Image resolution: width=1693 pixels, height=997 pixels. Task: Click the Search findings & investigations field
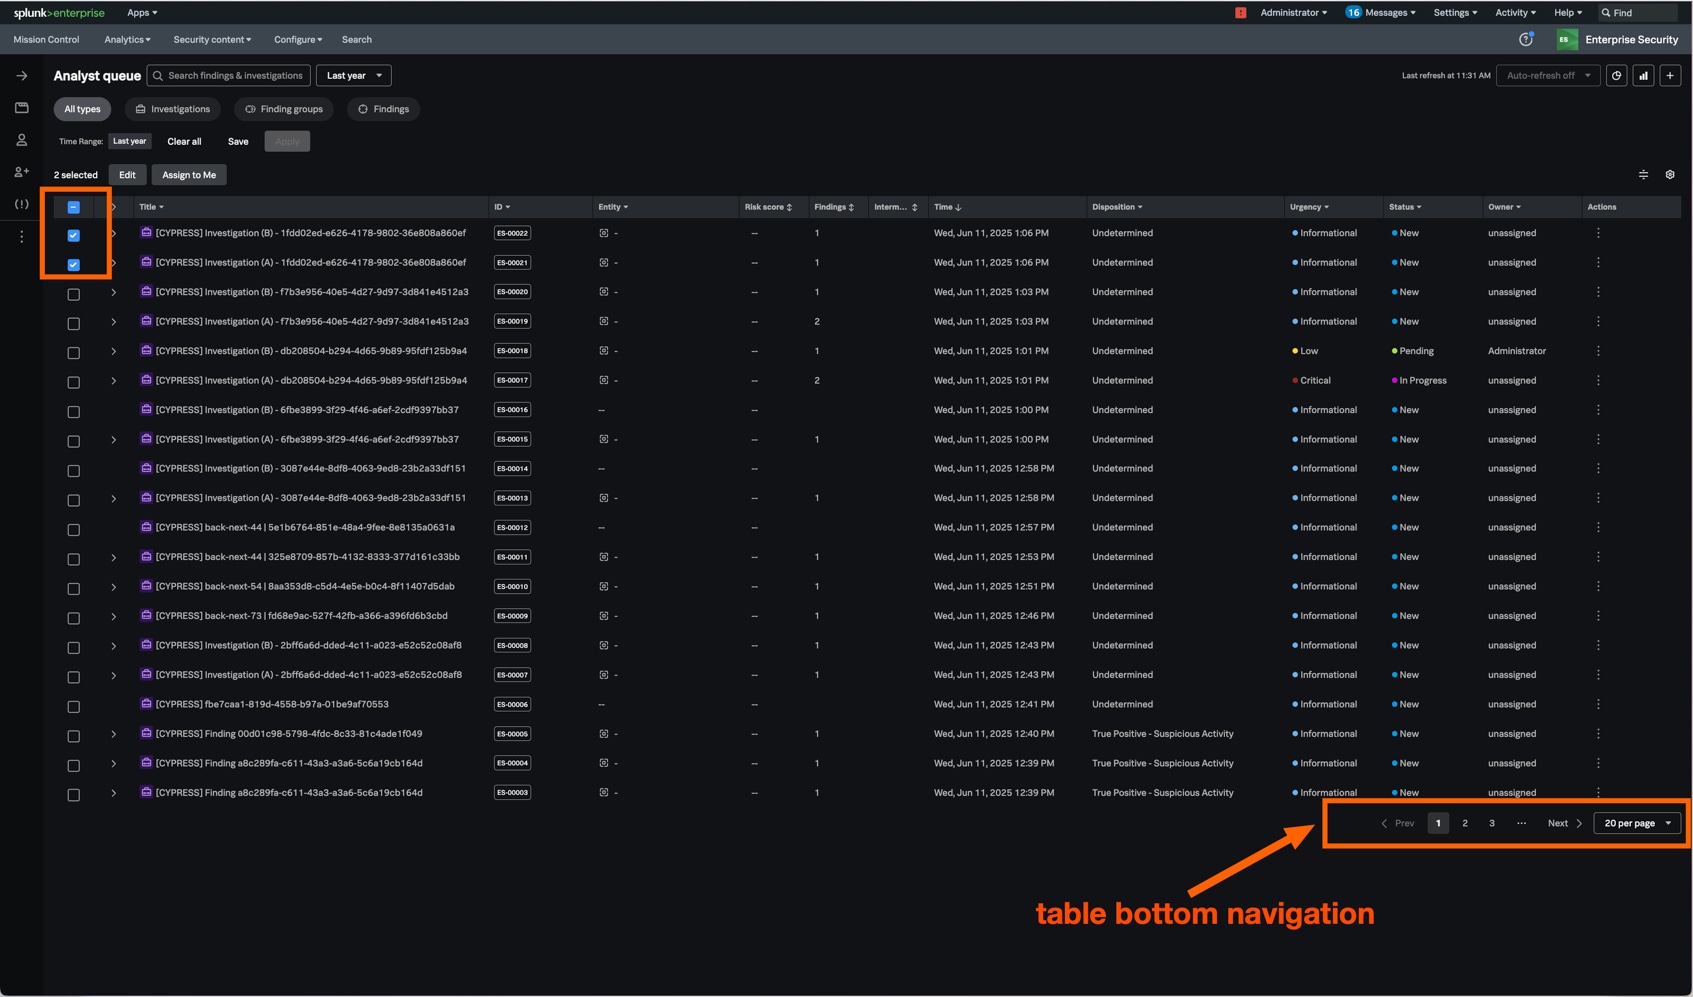[x=229, y=75]
